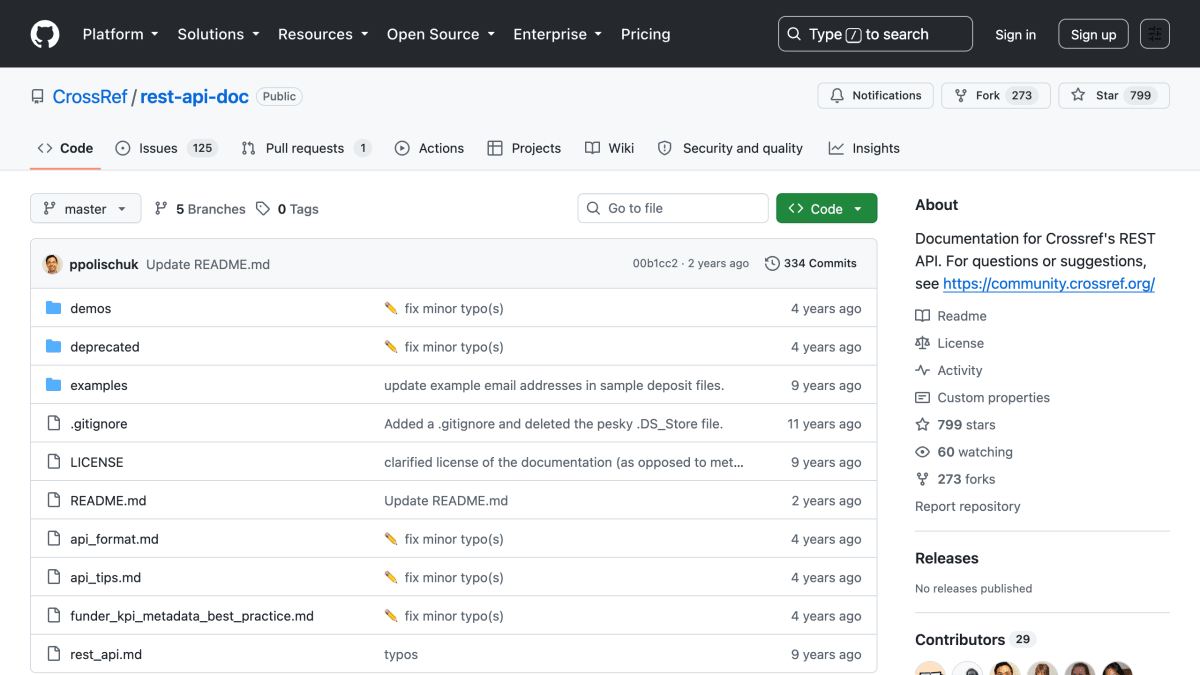Open License in About sidebar
Image resolution: width=1200 pixels, height=675 pixels.
click(x=950, y=343)
